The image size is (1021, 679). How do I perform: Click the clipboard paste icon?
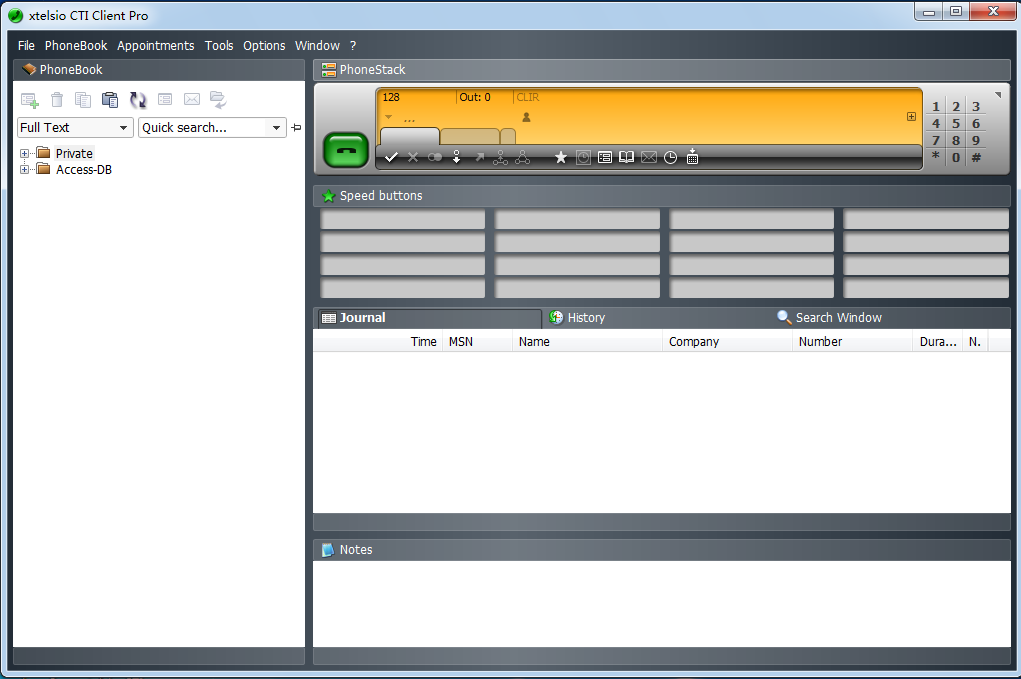click(110, 100)
